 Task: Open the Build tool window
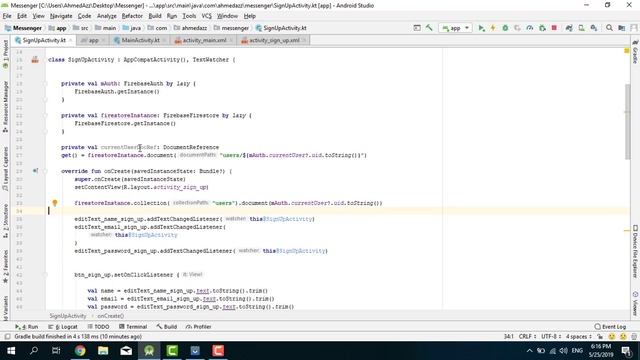click(x=167, y=327)
